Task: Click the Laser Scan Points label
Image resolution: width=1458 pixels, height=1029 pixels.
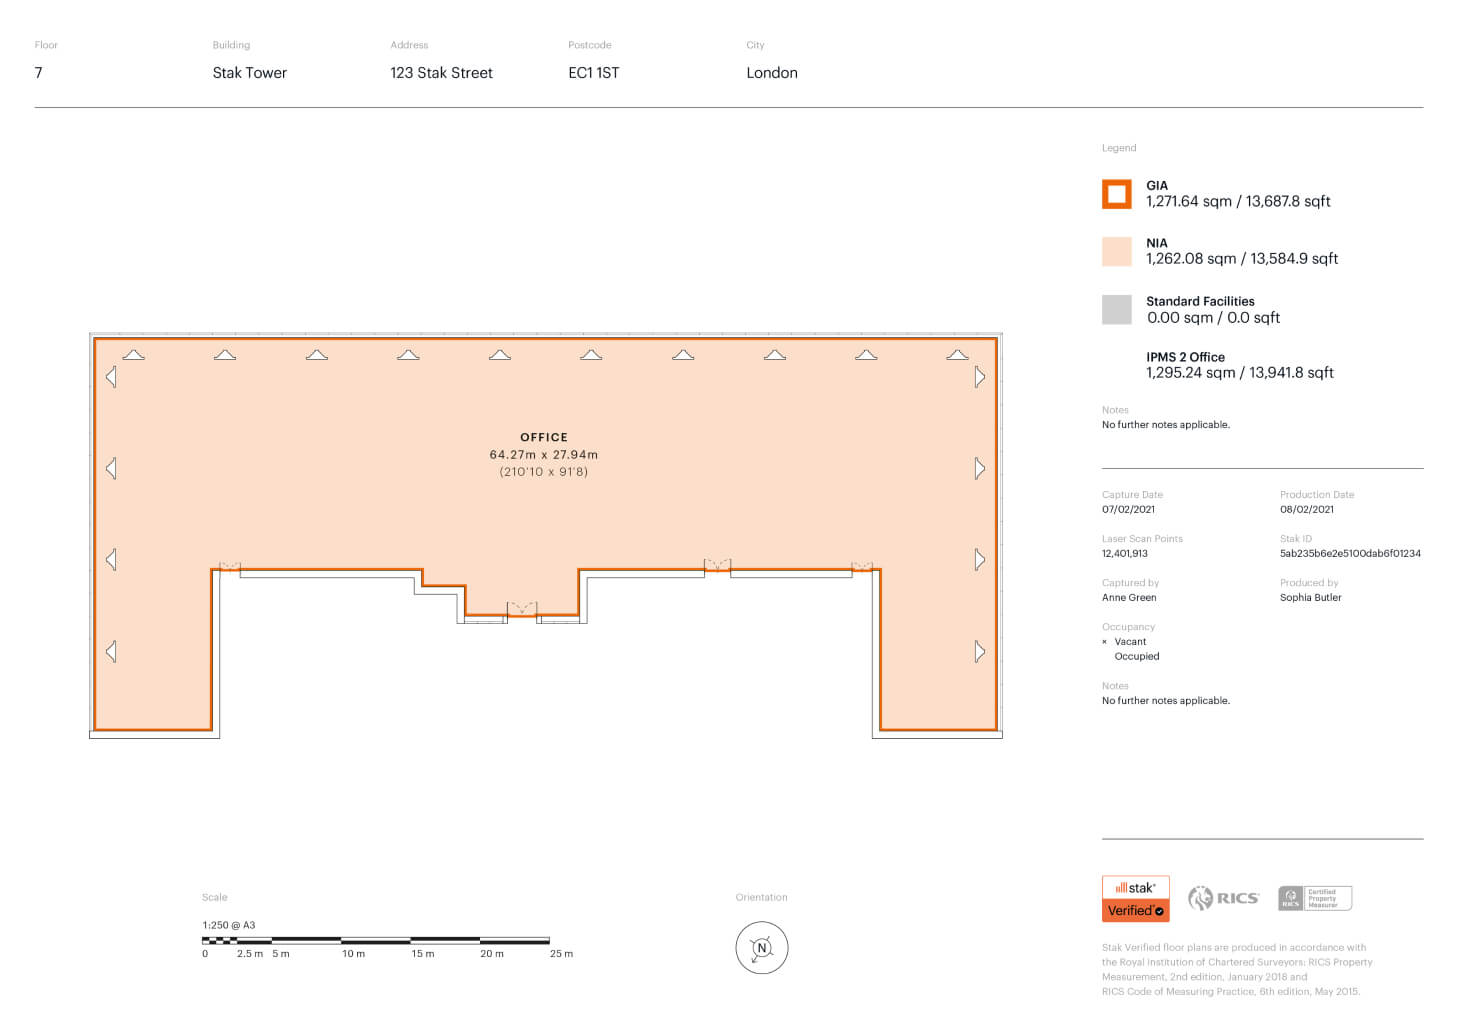Action: (x=1142, y=539)
